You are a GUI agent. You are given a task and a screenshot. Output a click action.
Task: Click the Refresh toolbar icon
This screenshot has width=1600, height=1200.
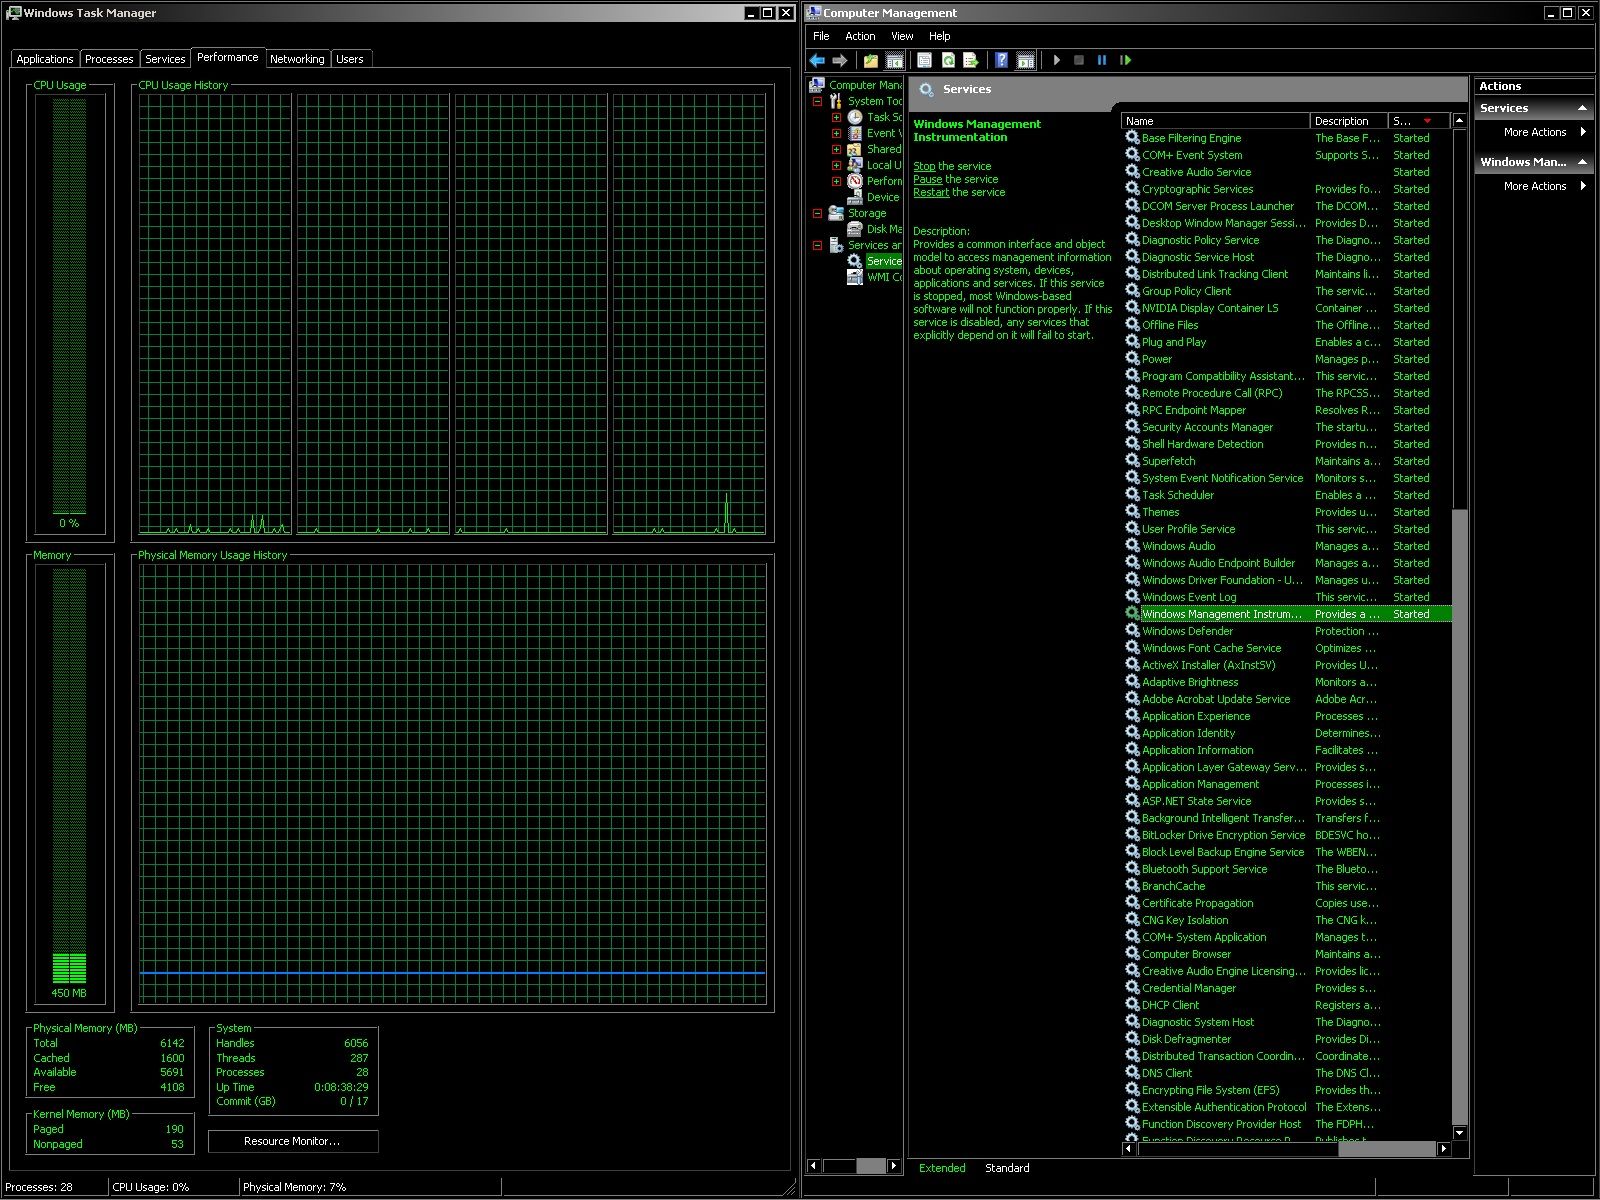point(948,61)
